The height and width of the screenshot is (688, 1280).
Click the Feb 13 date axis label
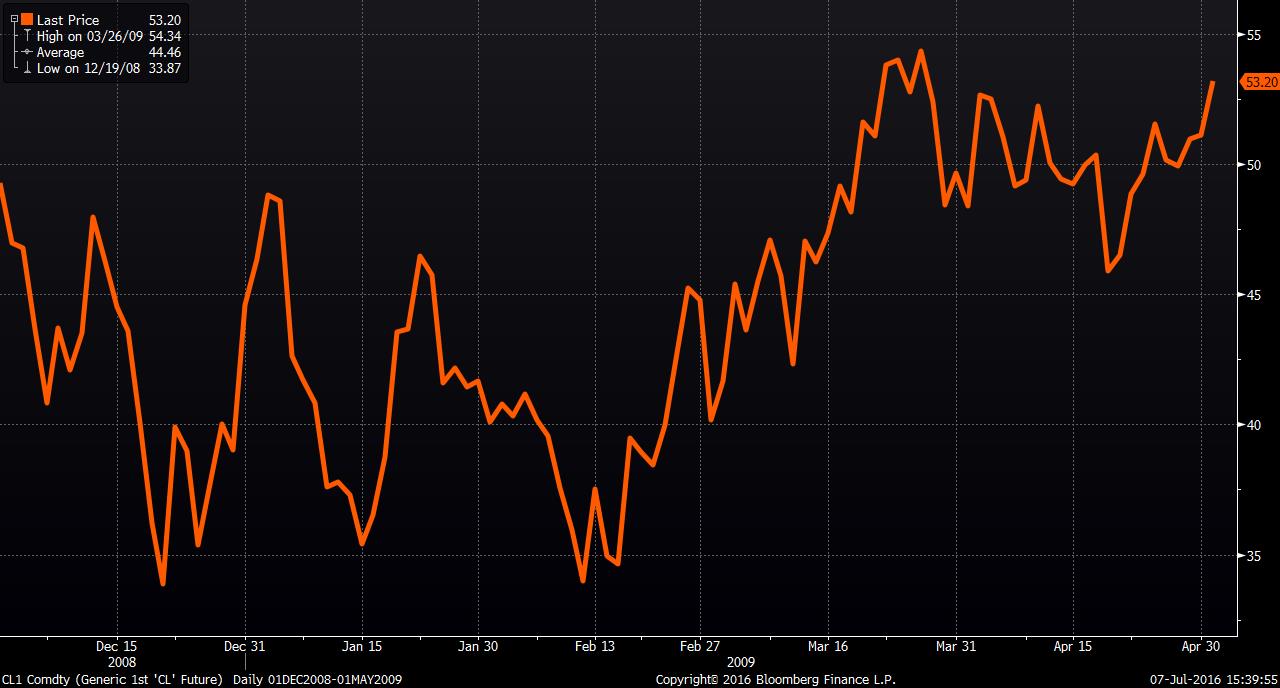(594, 646)
